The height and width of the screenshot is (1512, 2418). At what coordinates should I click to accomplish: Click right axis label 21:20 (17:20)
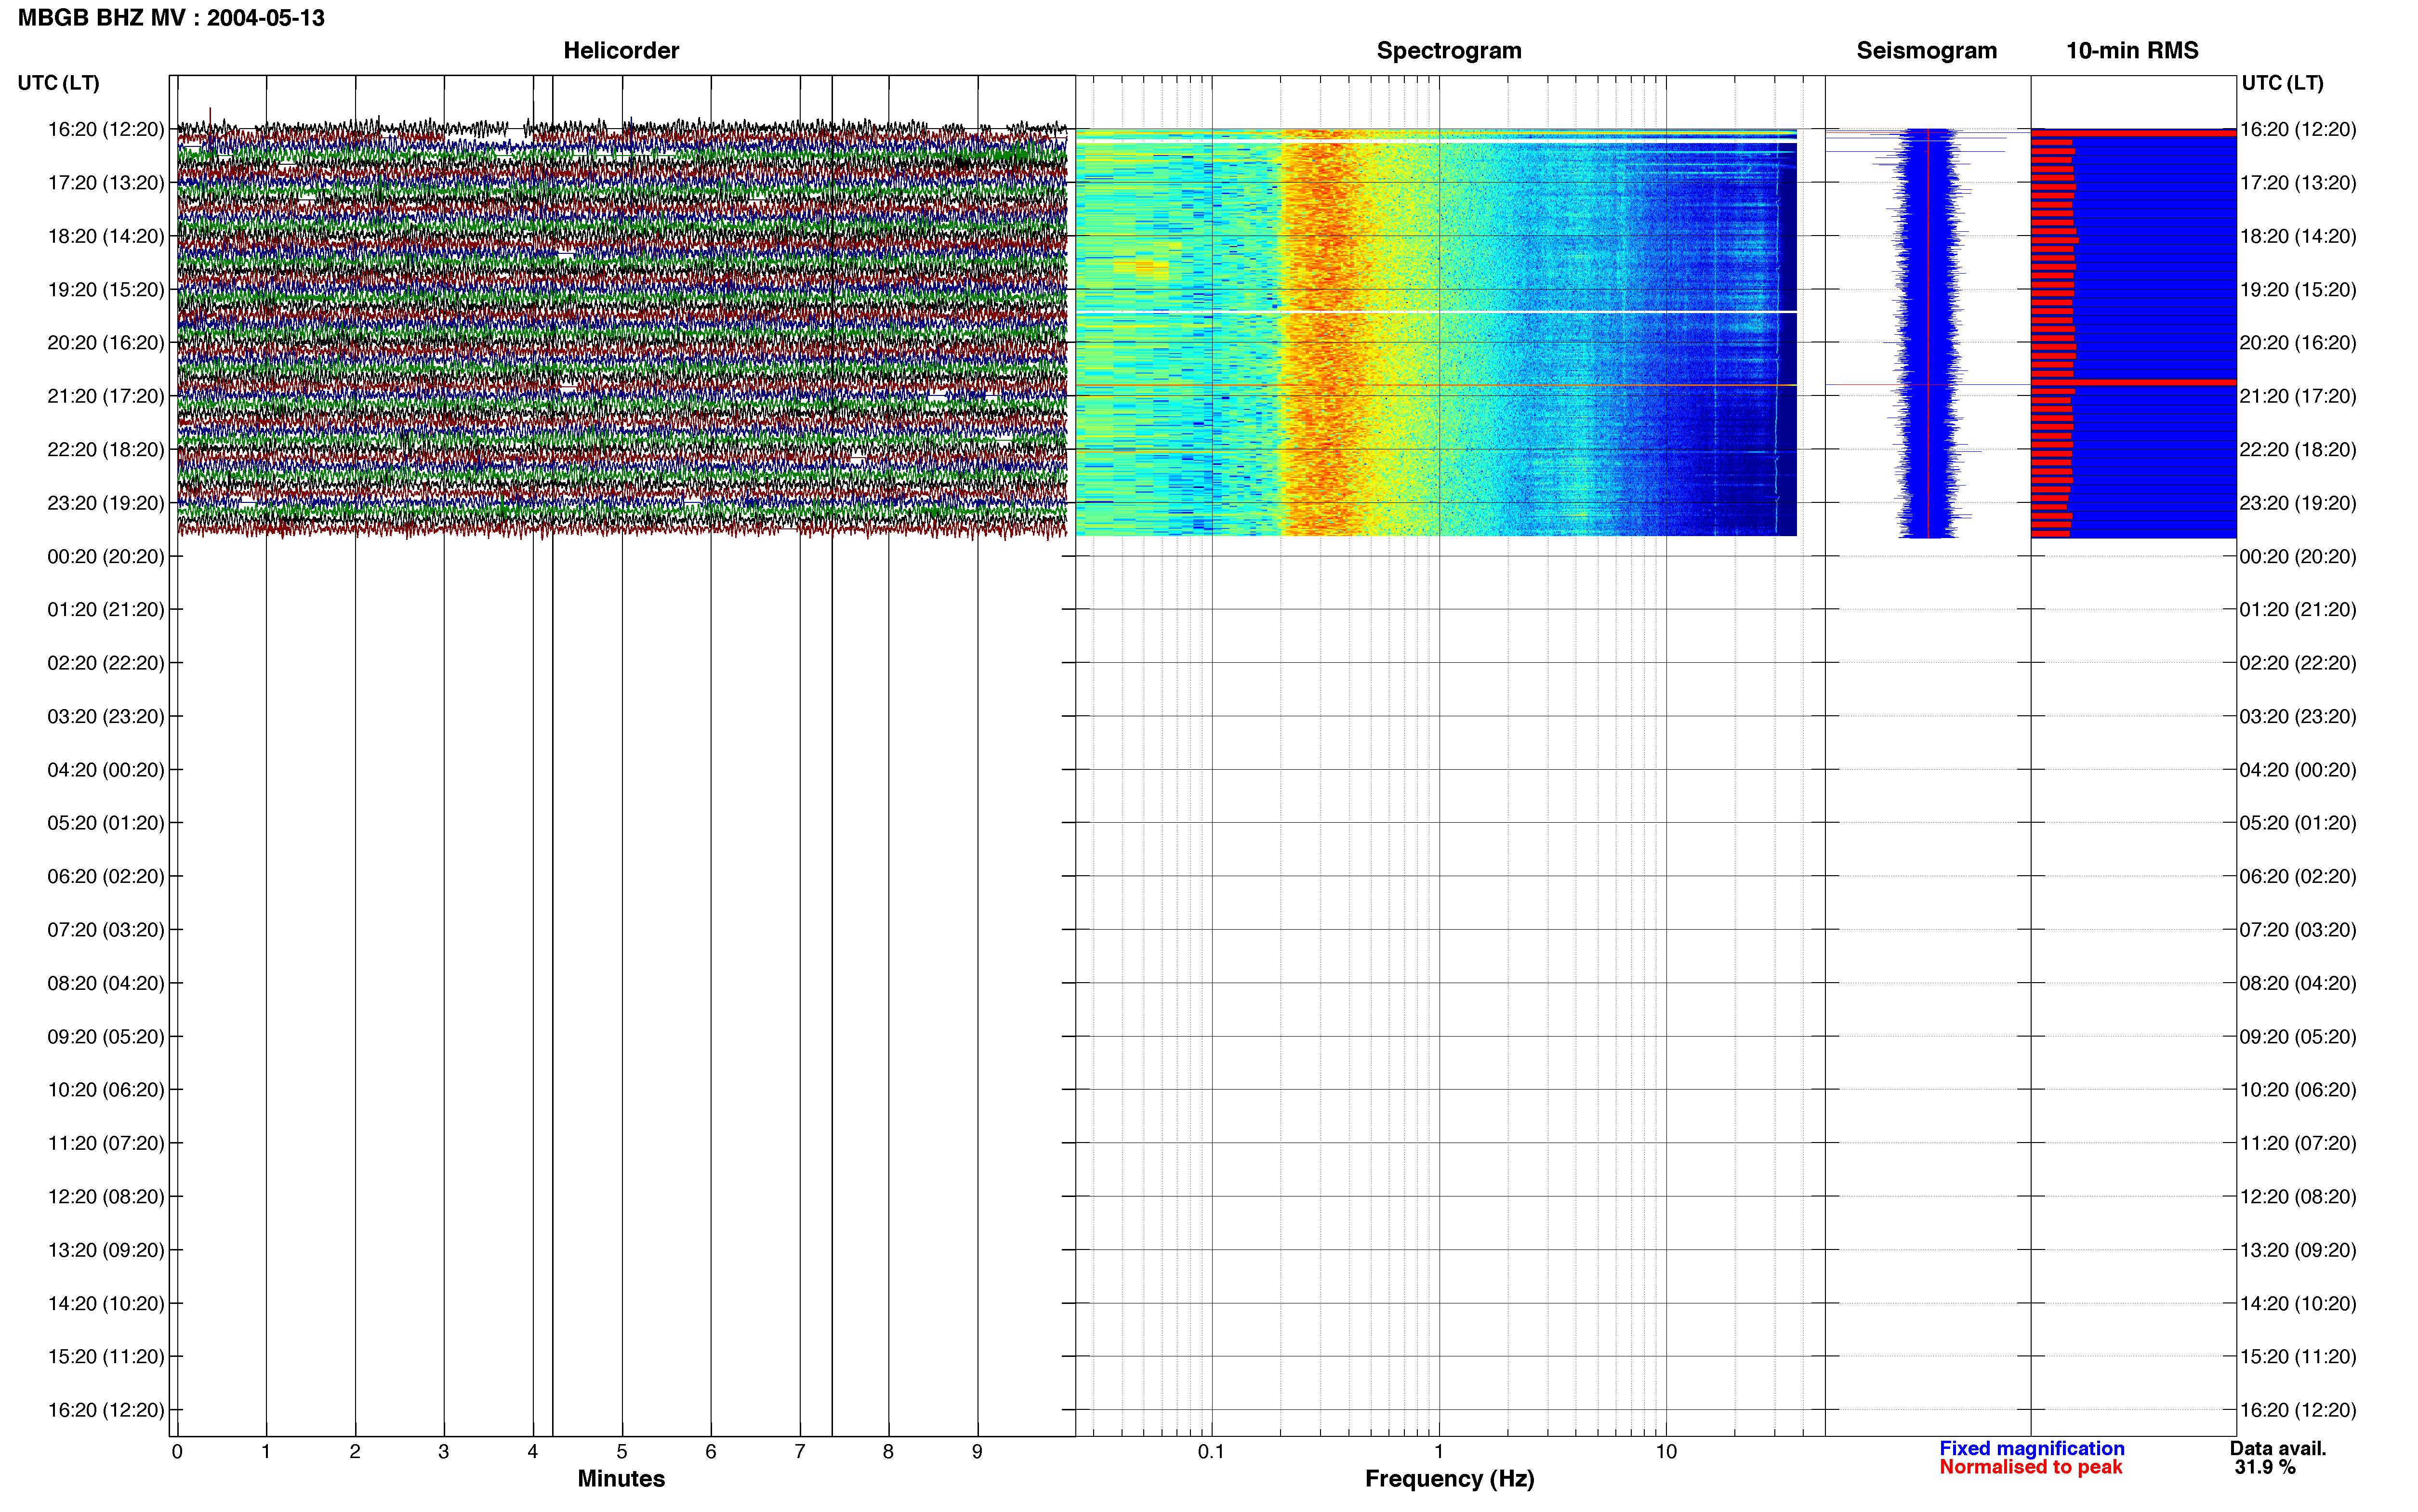pos(2297,396)
